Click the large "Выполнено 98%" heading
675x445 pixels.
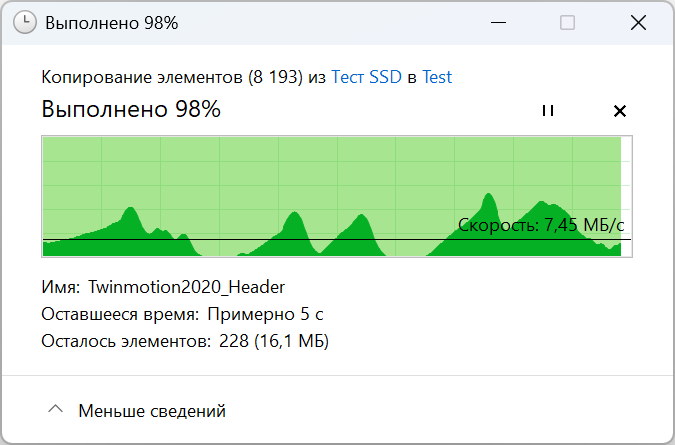point(131,110)
